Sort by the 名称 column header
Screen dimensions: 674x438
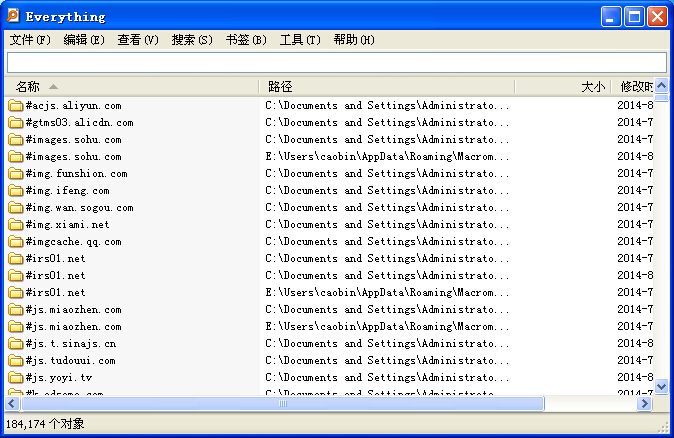pos(132,87)
